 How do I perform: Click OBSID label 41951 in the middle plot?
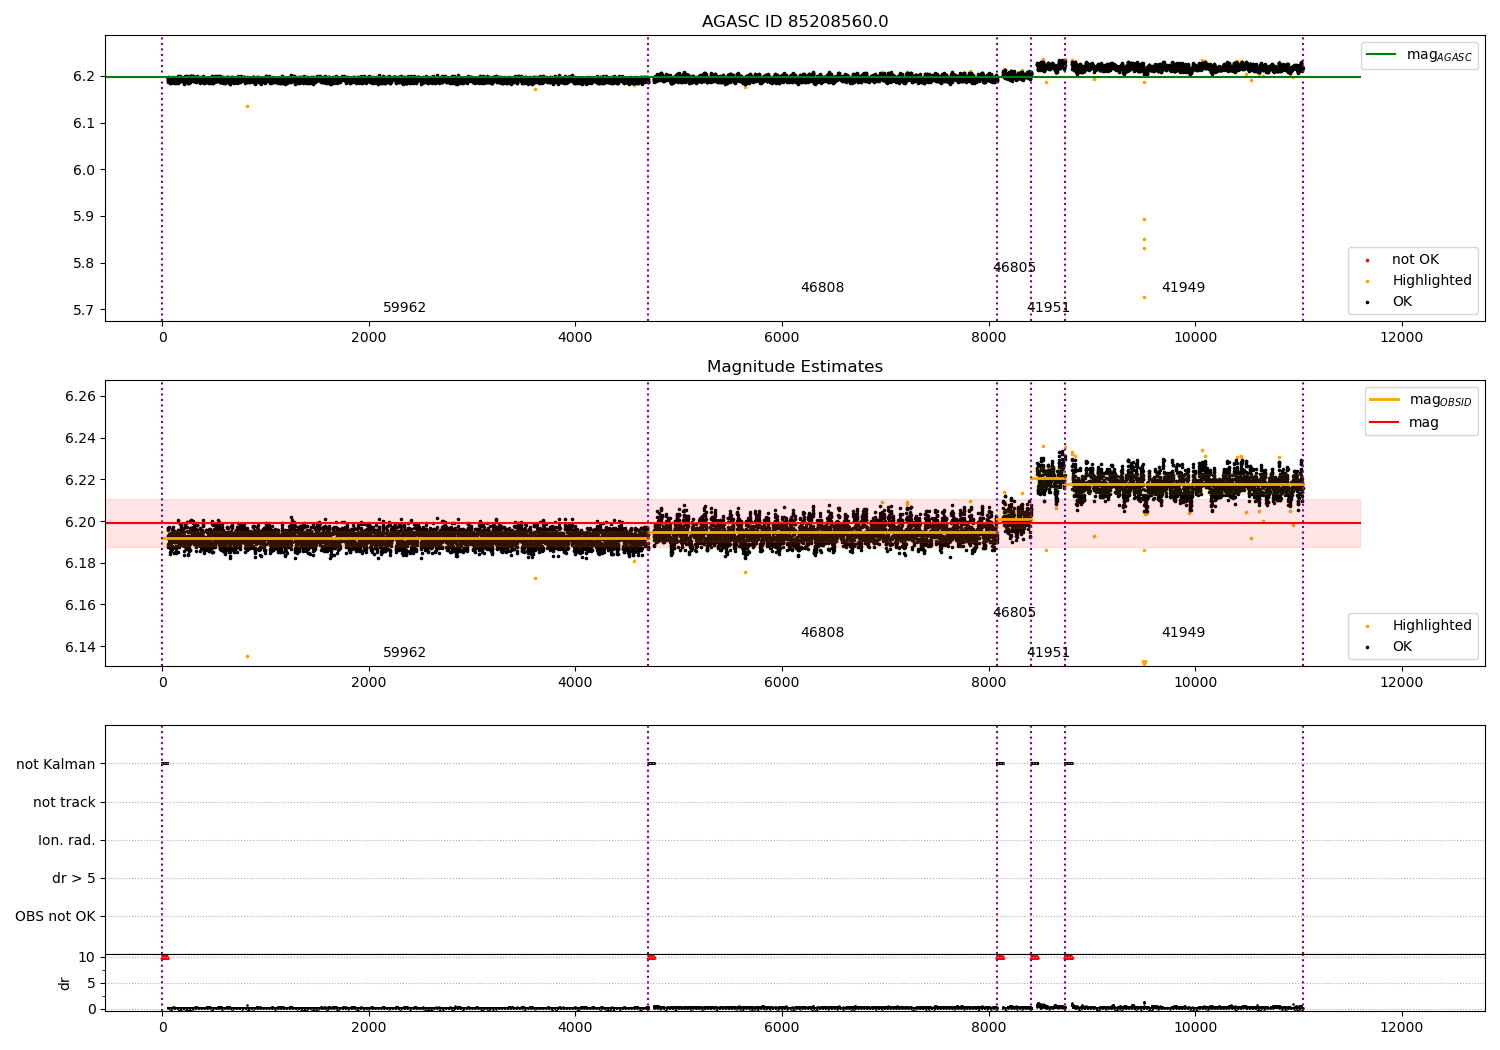point(1048,653)
